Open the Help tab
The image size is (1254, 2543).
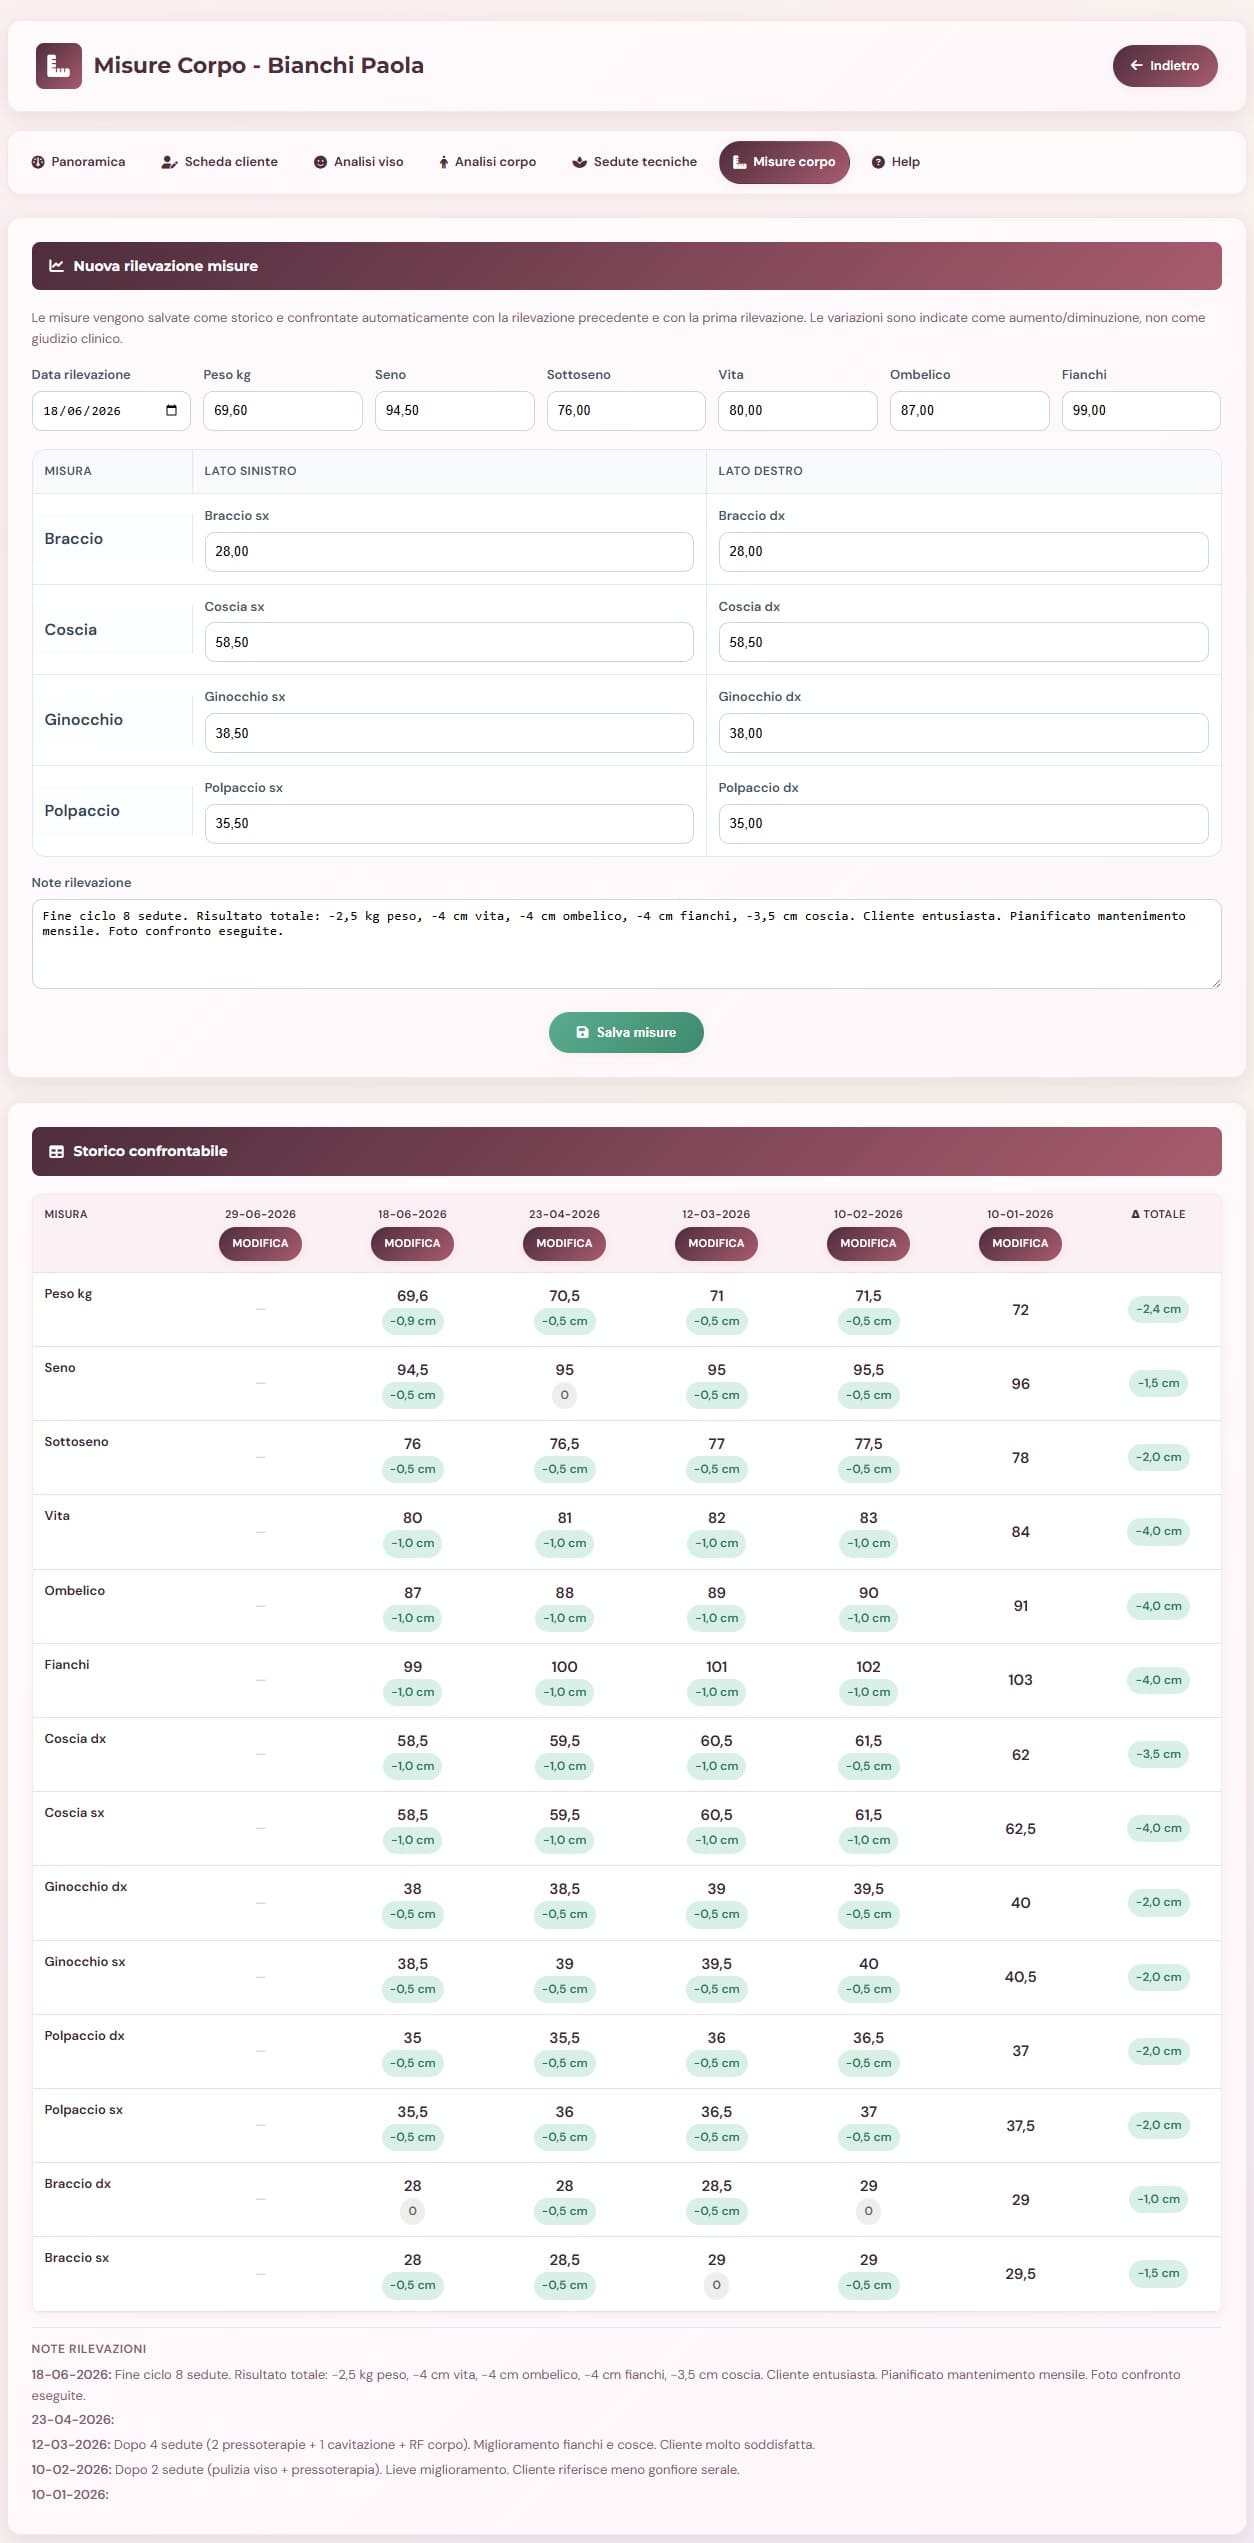tap(895, 162)
